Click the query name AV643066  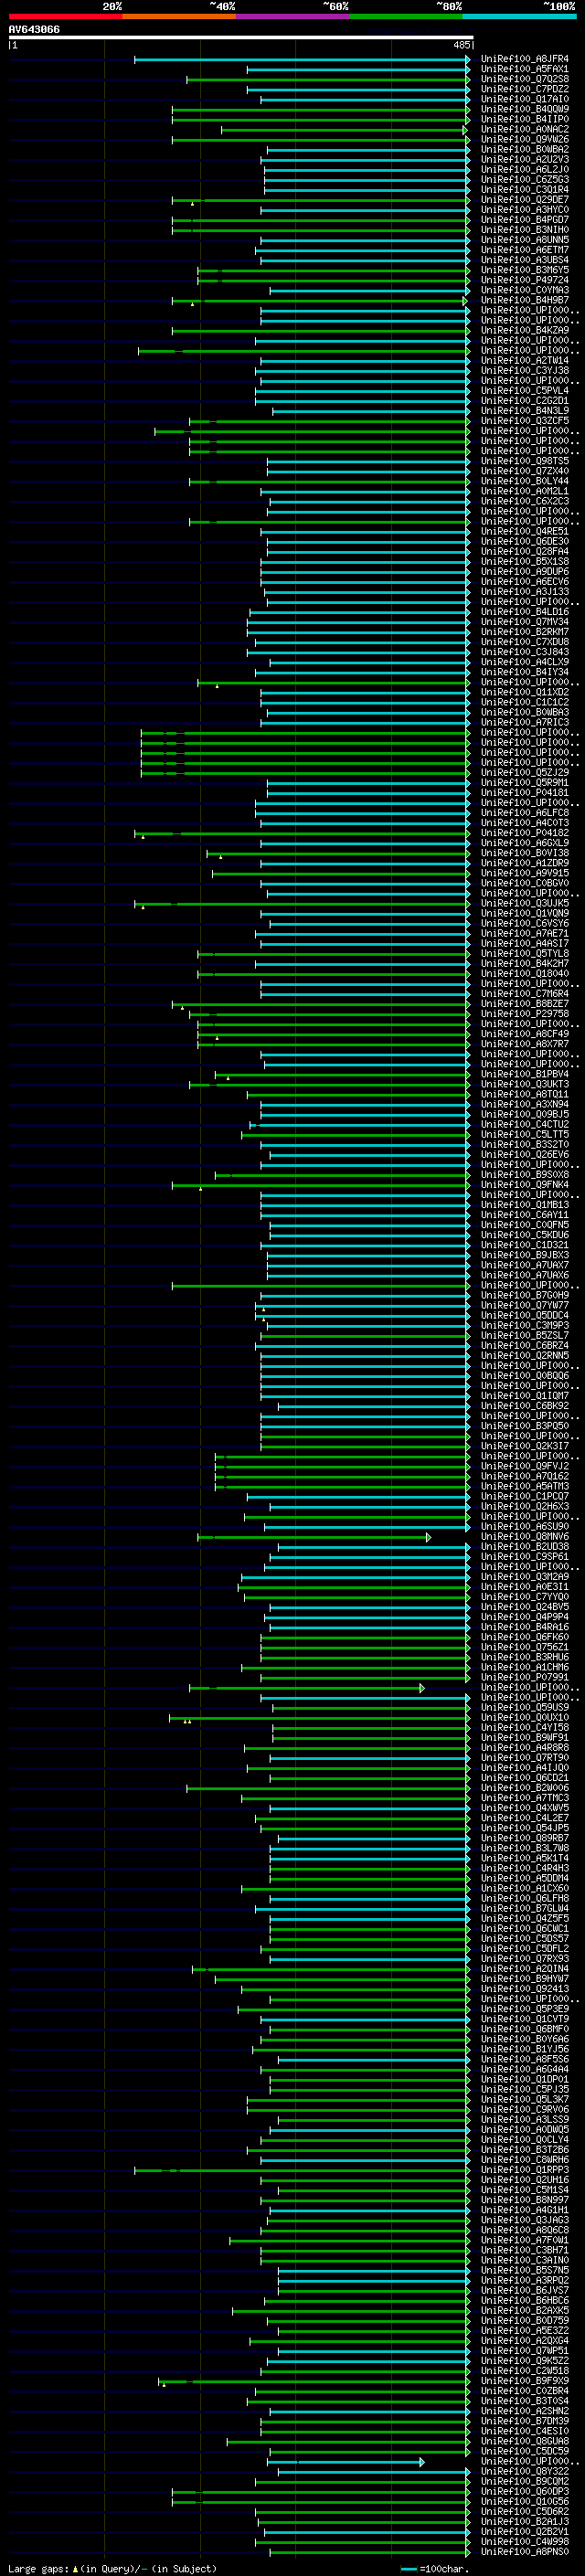(x=34, y=29)
